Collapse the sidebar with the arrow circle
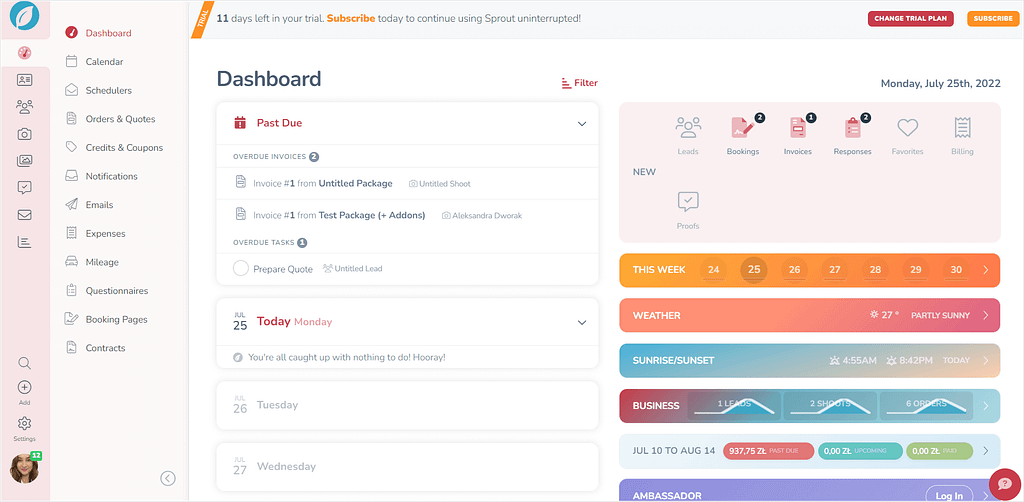This screenshot has height=502, width=1024. coord(168,478)
